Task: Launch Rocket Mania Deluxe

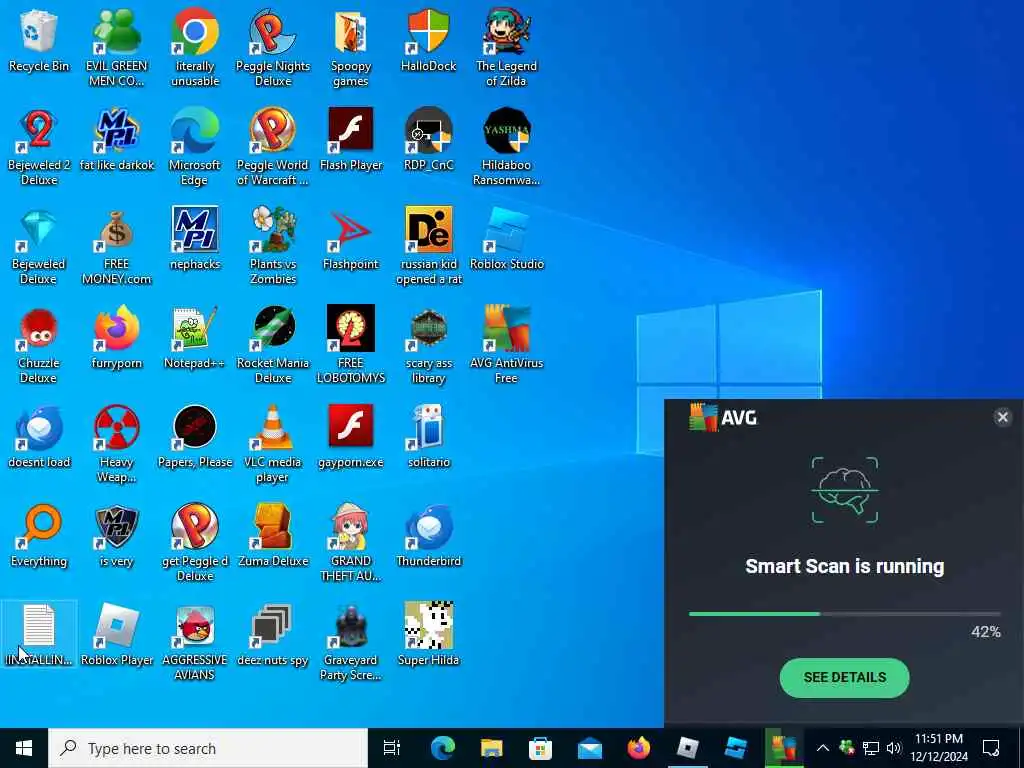Action: pos(273,344)
